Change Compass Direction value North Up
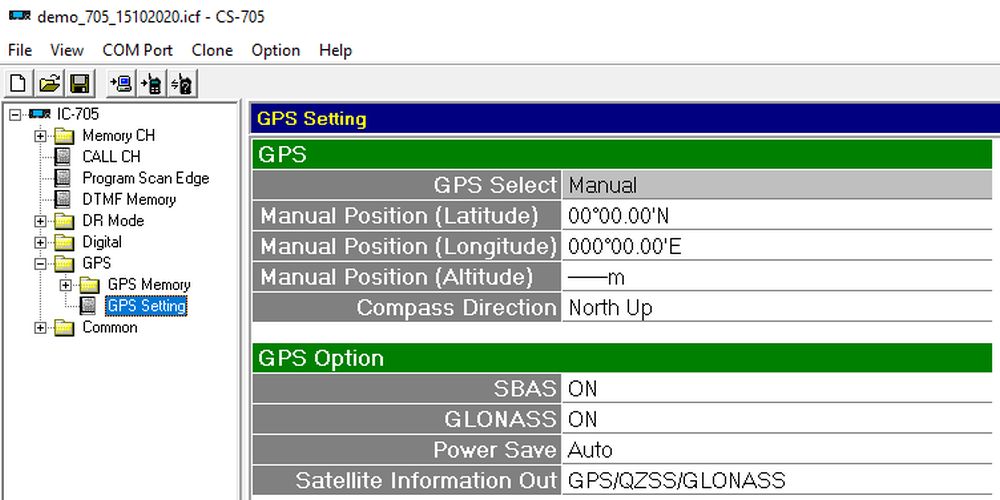 tap(777, 307)
